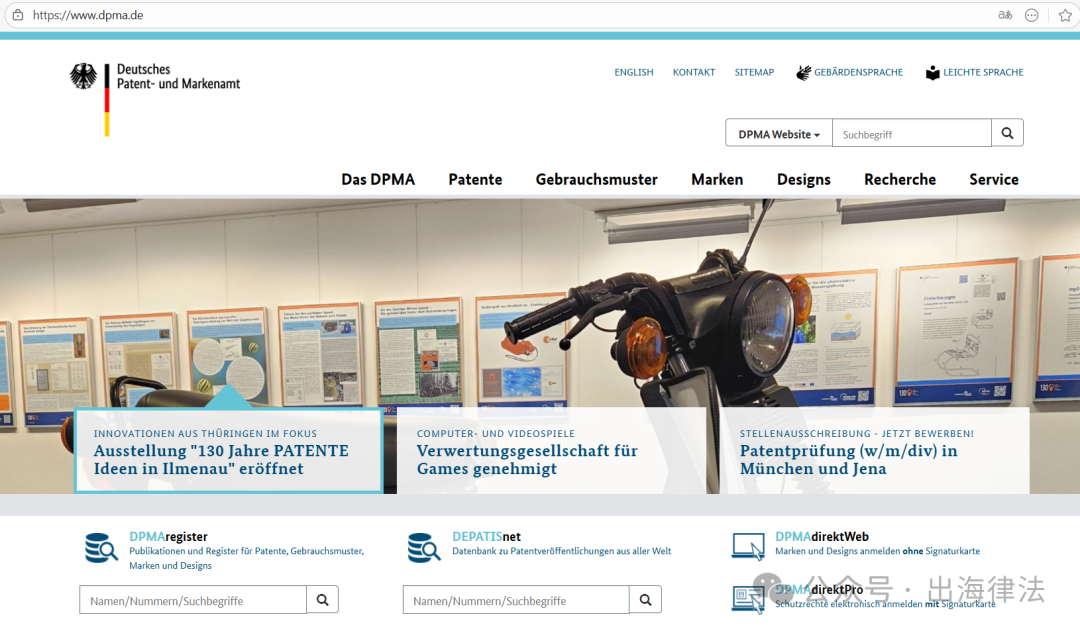Viewport: 1080px width, 633px height.
Task: Open the DPMAdirektWeb heading link
Action: [x=822, y=537]
